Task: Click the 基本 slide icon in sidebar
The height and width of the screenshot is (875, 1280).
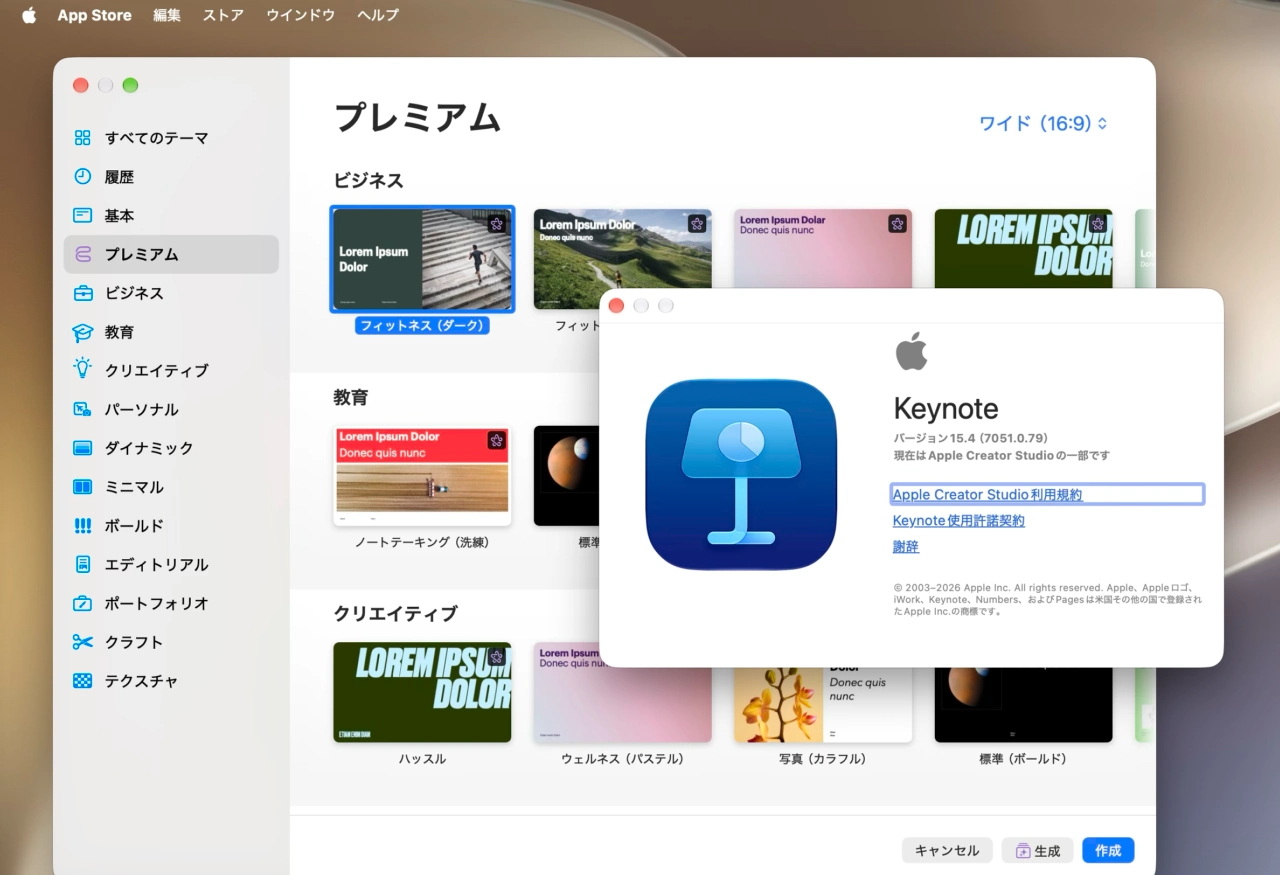Action: (82, 215)
